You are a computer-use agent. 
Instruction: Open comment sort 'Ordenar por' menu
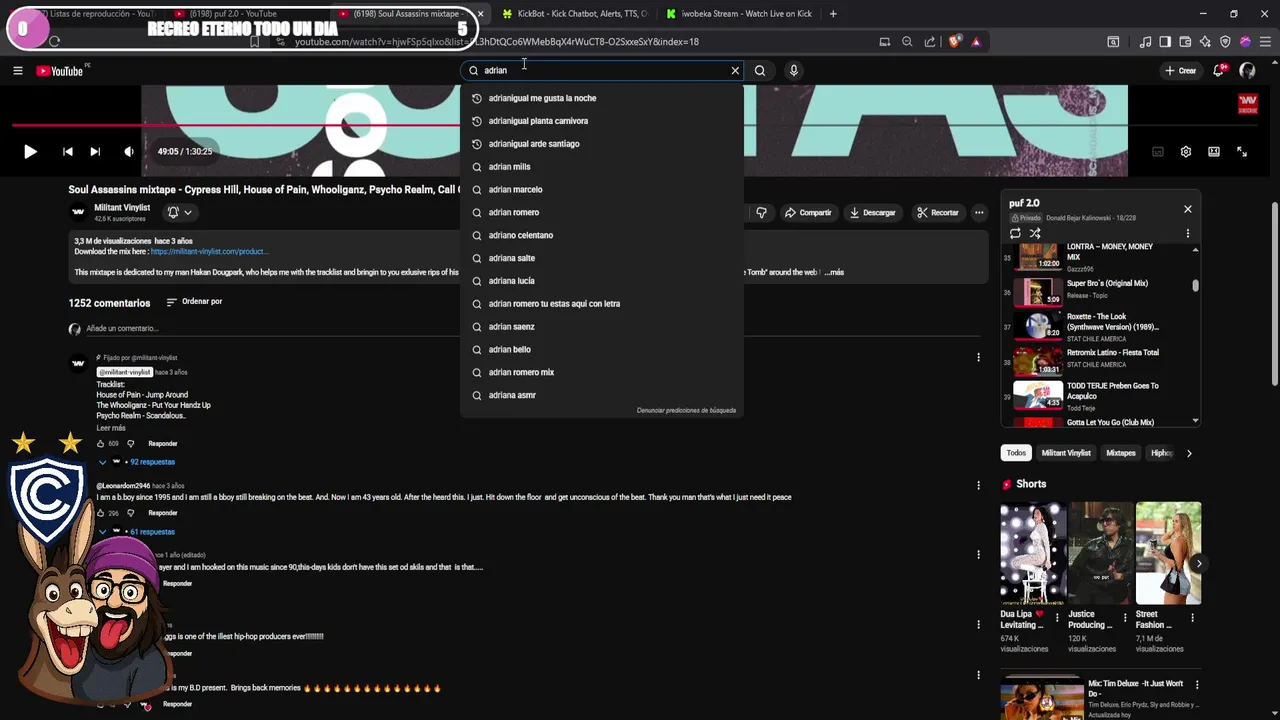pyautogui.click(x=194, y=302)
